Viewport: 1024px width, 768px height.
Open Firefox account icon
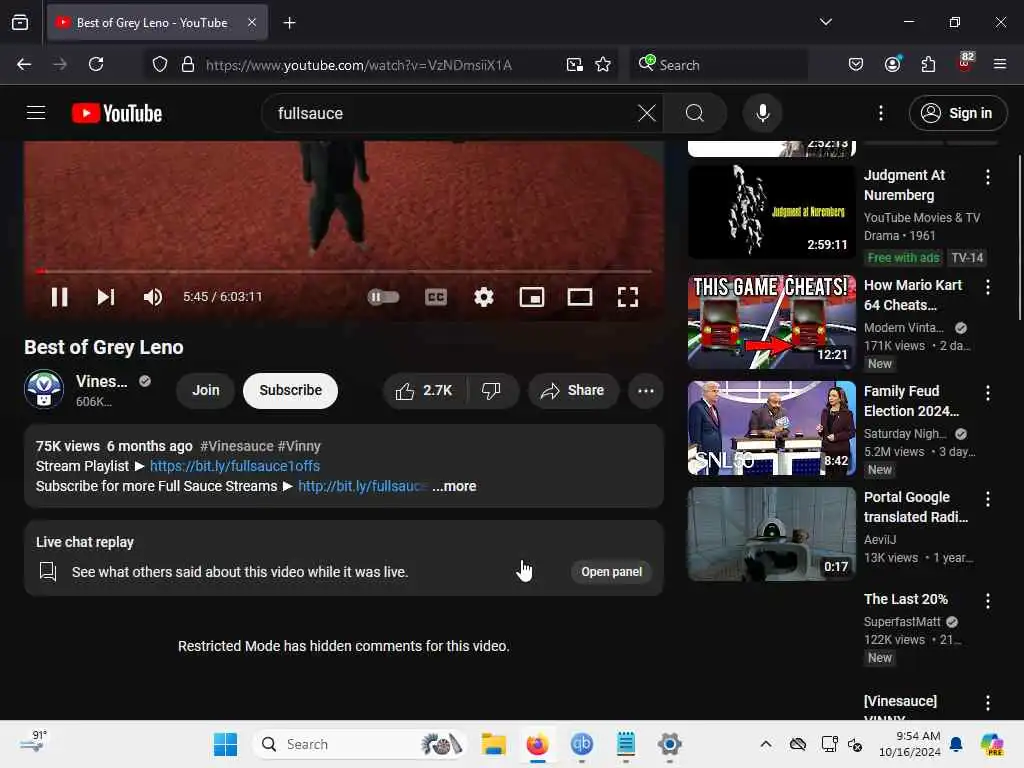893,64
